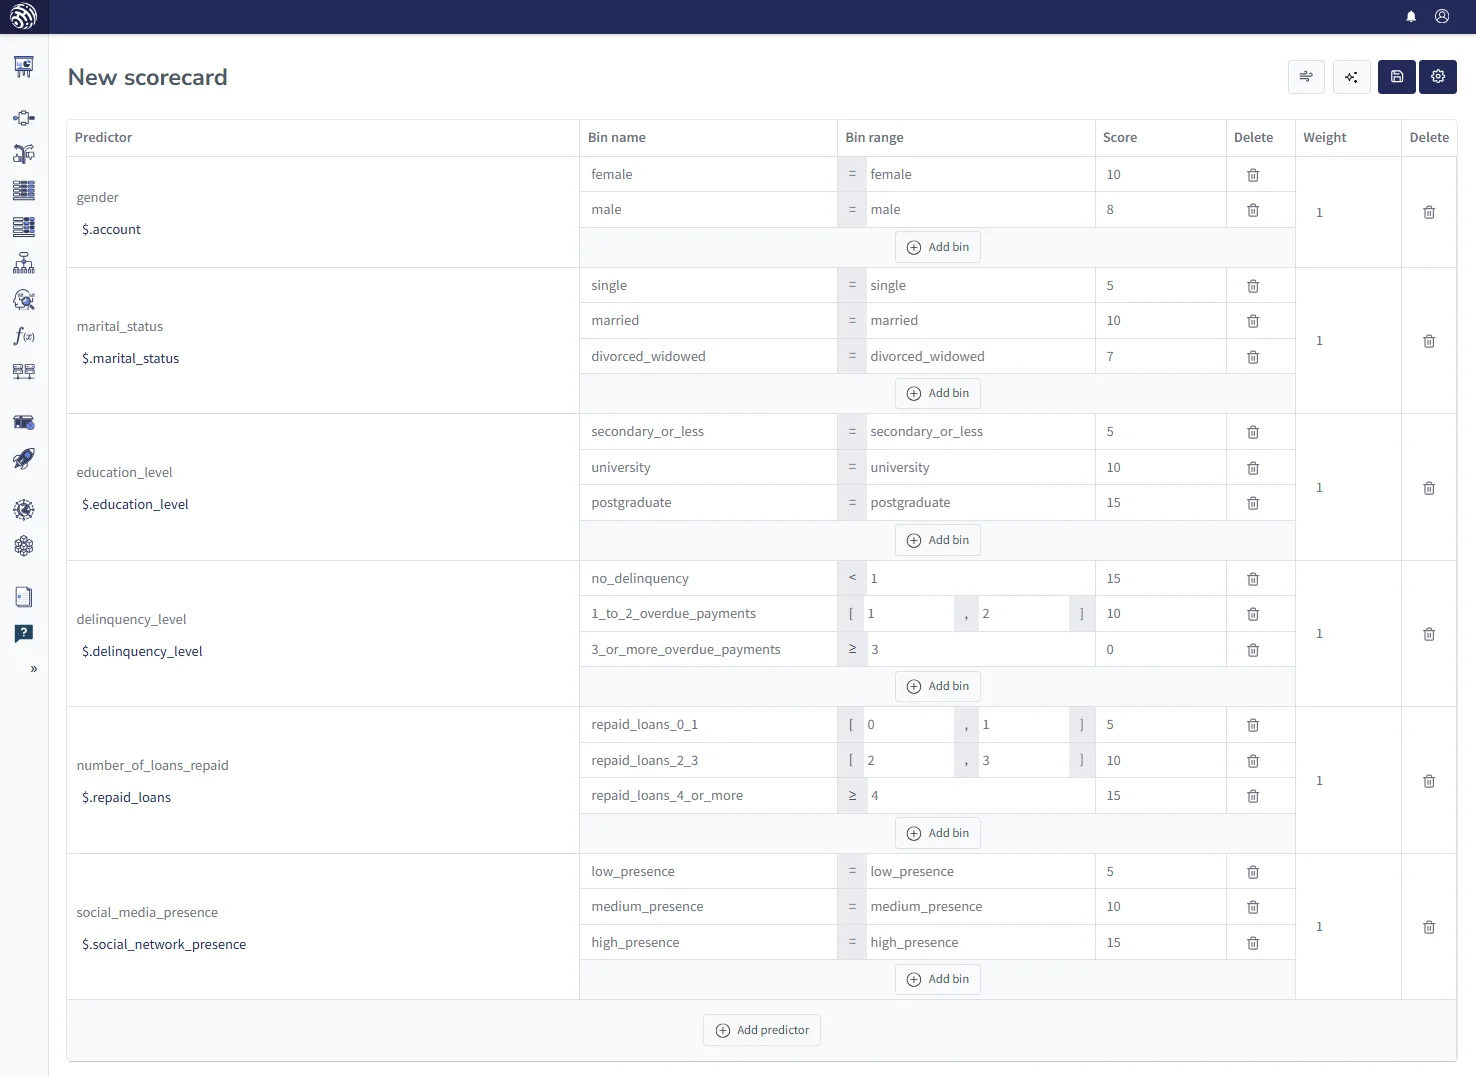Open scorecard settings with the gear button
Viewport: 1476px width, 1077px height.
click(x=1437, y=77)
